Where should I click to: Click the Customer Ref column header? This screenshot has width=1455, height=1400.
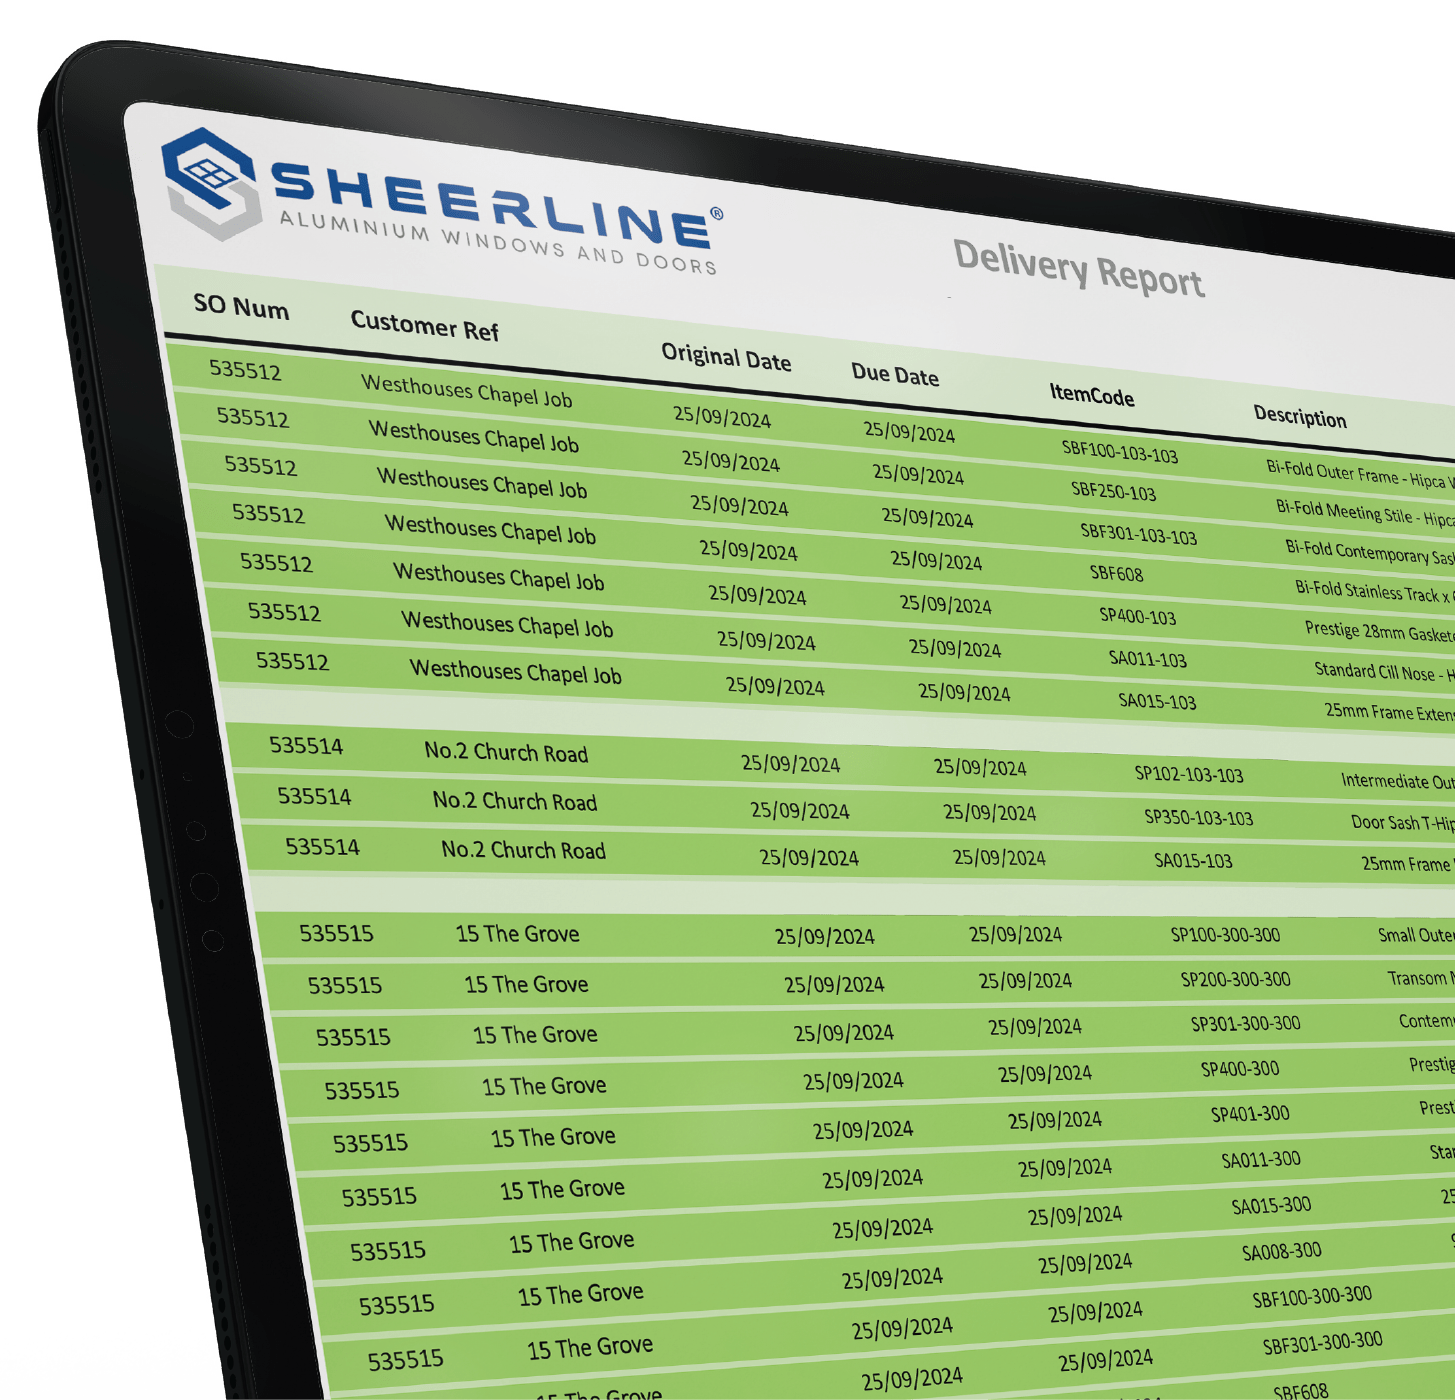(x=424, y=325)
